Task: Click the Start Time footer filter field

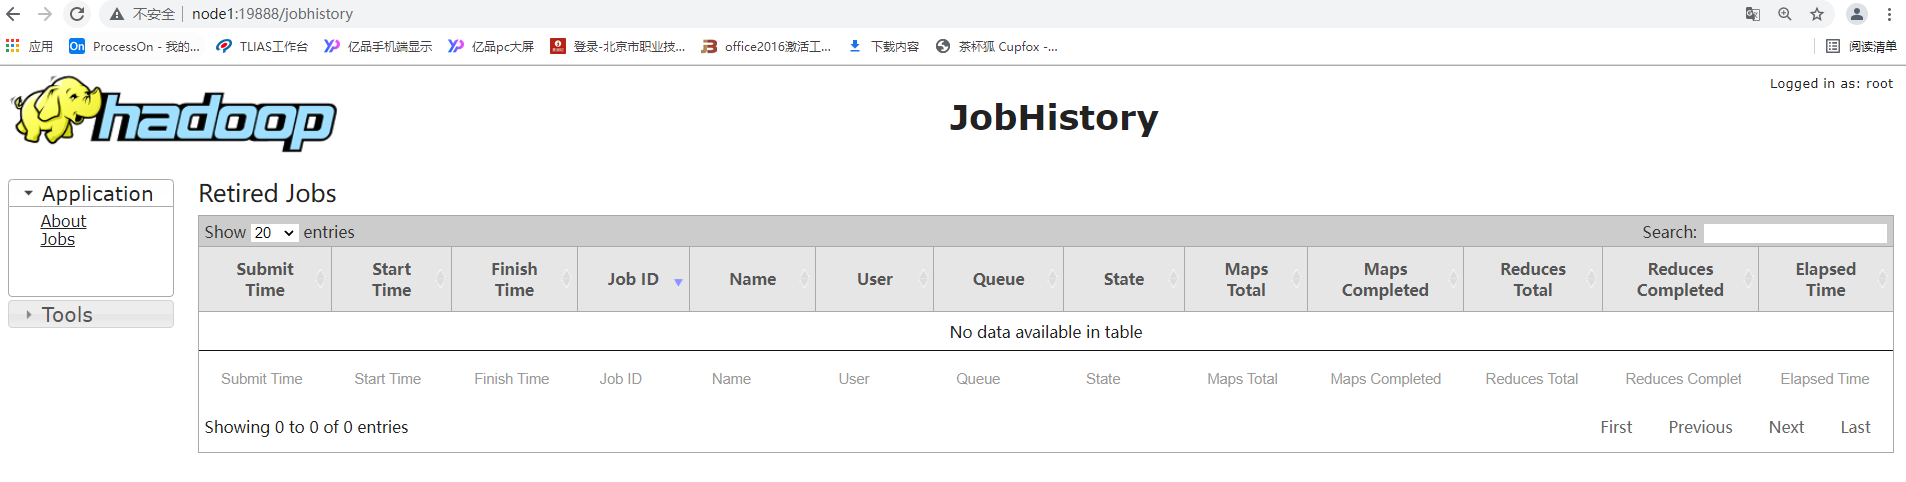Action: tap(392, 379)
